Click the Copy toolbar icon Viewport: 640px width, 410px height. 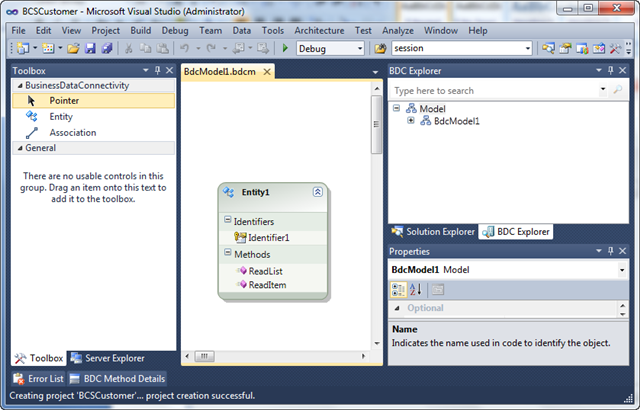[145, 49]
